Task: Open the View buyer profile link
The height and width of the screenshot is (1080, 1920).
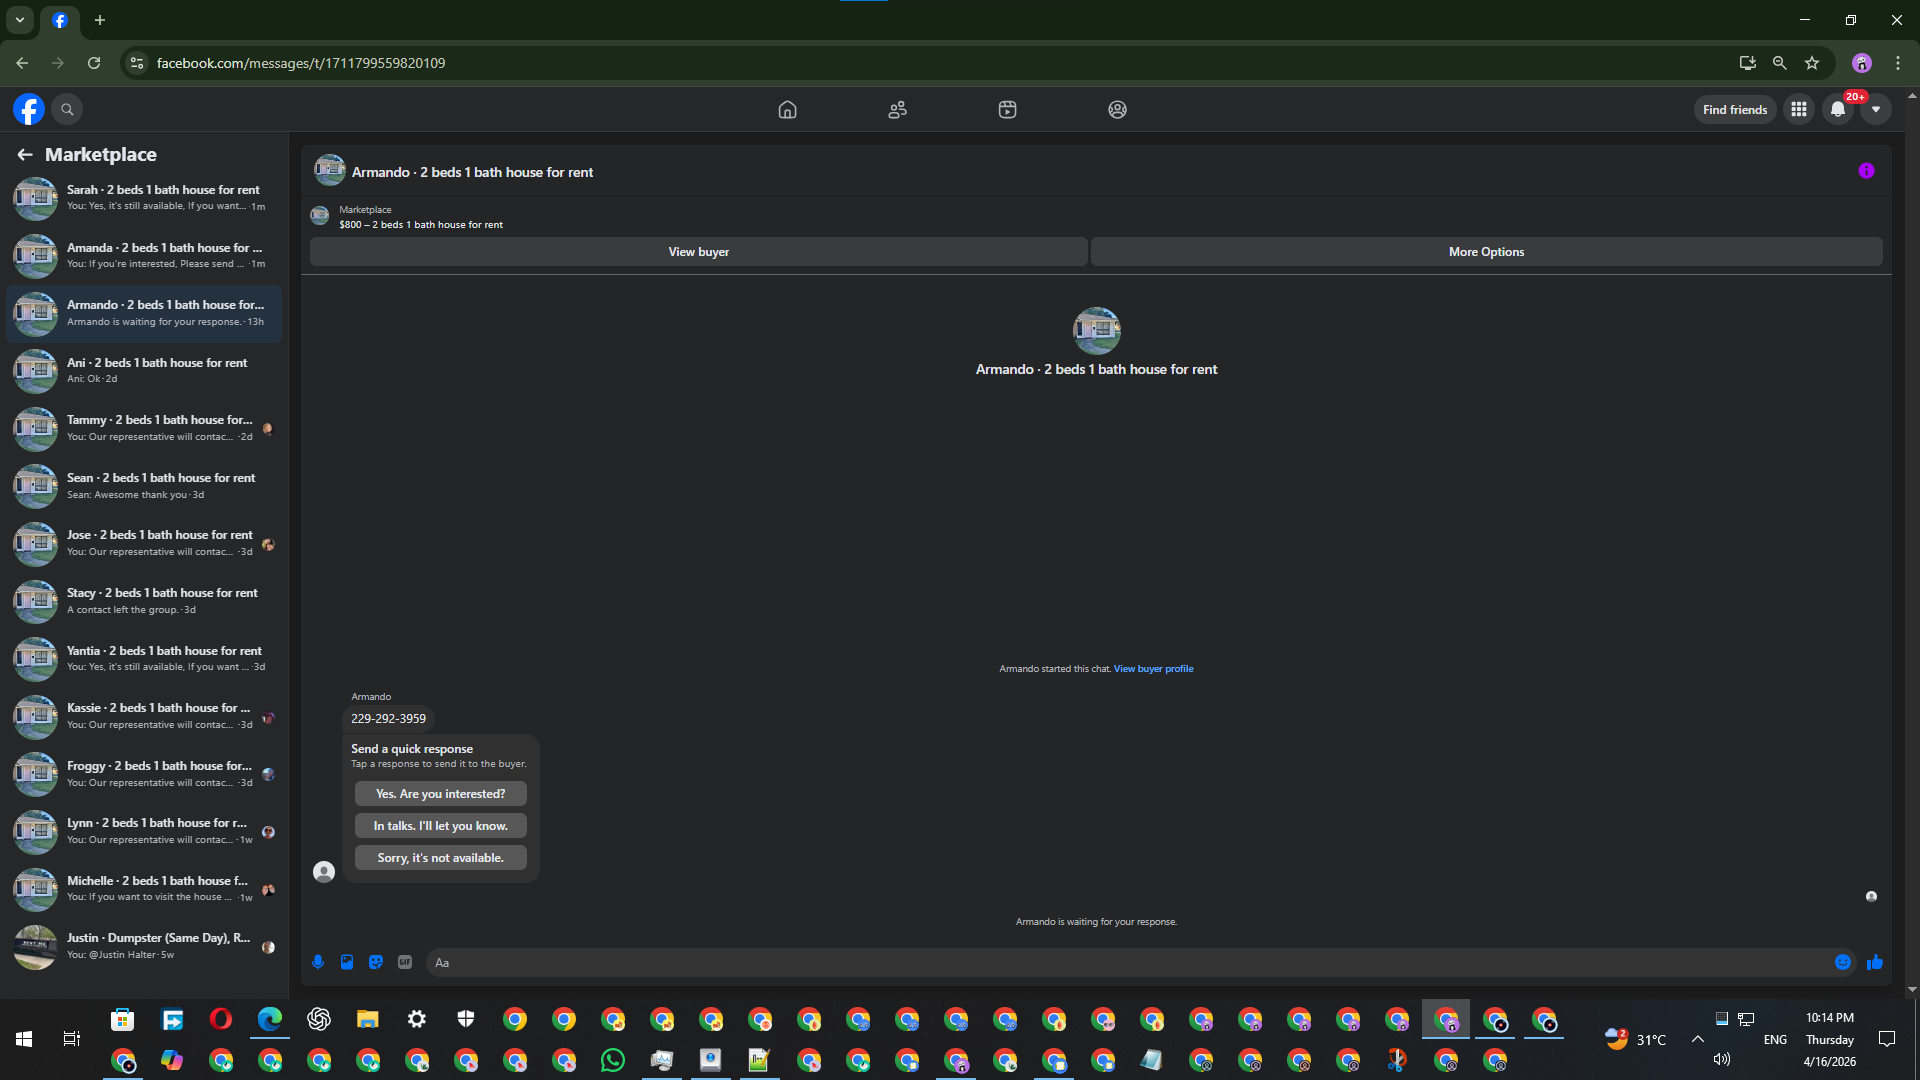Action: (1153, 669)
